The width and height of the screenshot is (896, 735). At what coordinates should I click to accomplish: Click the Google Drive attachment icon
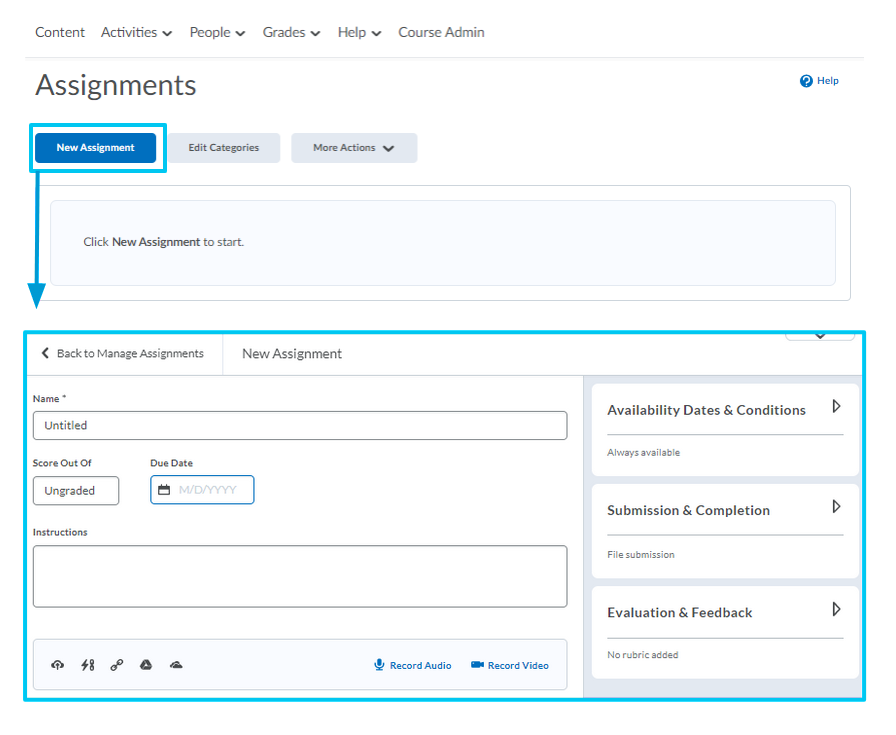[146, 665]
